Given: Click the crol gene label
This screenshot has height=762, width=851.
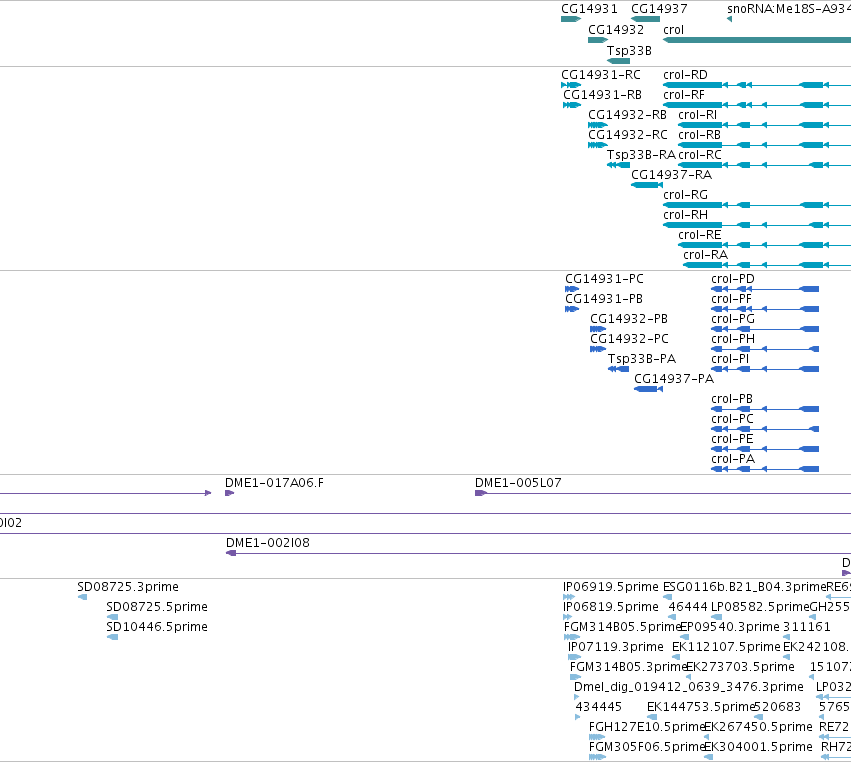Looking at the screenshot, I should 673,30.
